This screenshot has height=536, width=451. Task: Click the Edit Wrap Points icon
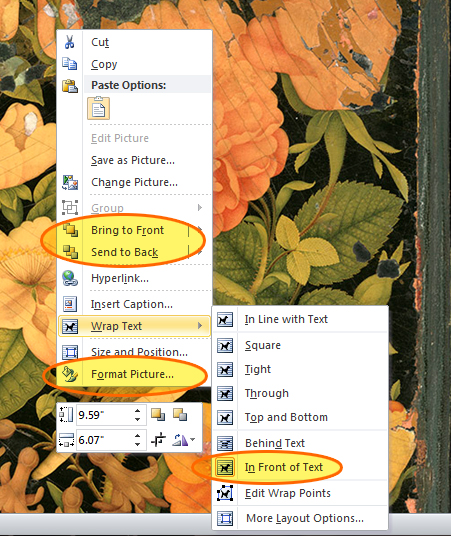tap(225, 493)
